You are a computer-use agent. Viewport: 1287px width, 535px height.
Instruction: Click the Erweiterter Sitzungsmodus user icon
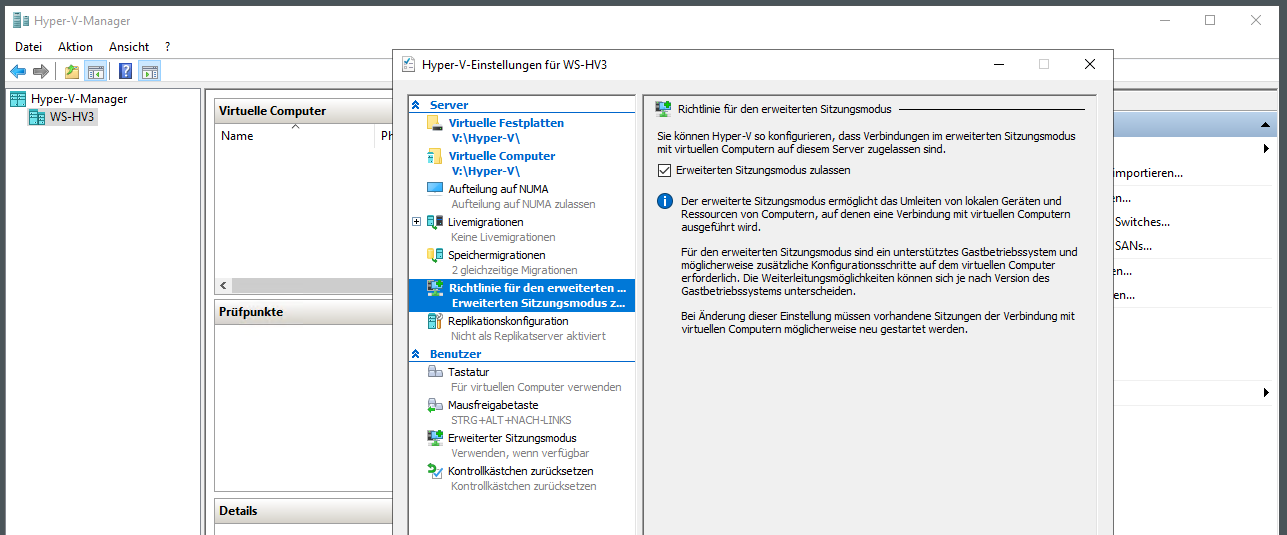coord(435,438)
